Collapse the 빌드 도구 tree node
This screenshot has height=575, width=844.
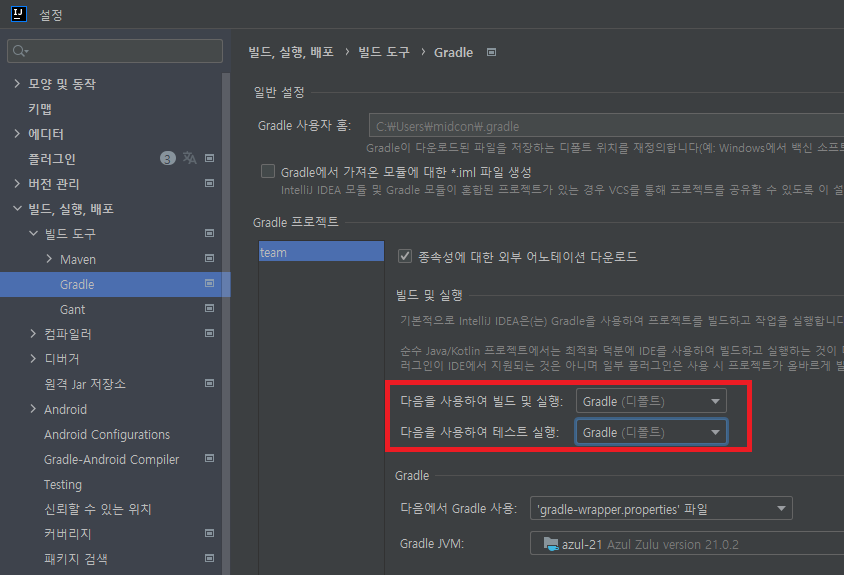click(33, 234)
